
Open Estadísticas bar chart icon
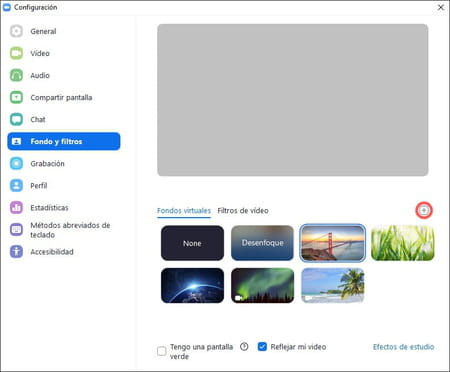(x=16, y=207)
